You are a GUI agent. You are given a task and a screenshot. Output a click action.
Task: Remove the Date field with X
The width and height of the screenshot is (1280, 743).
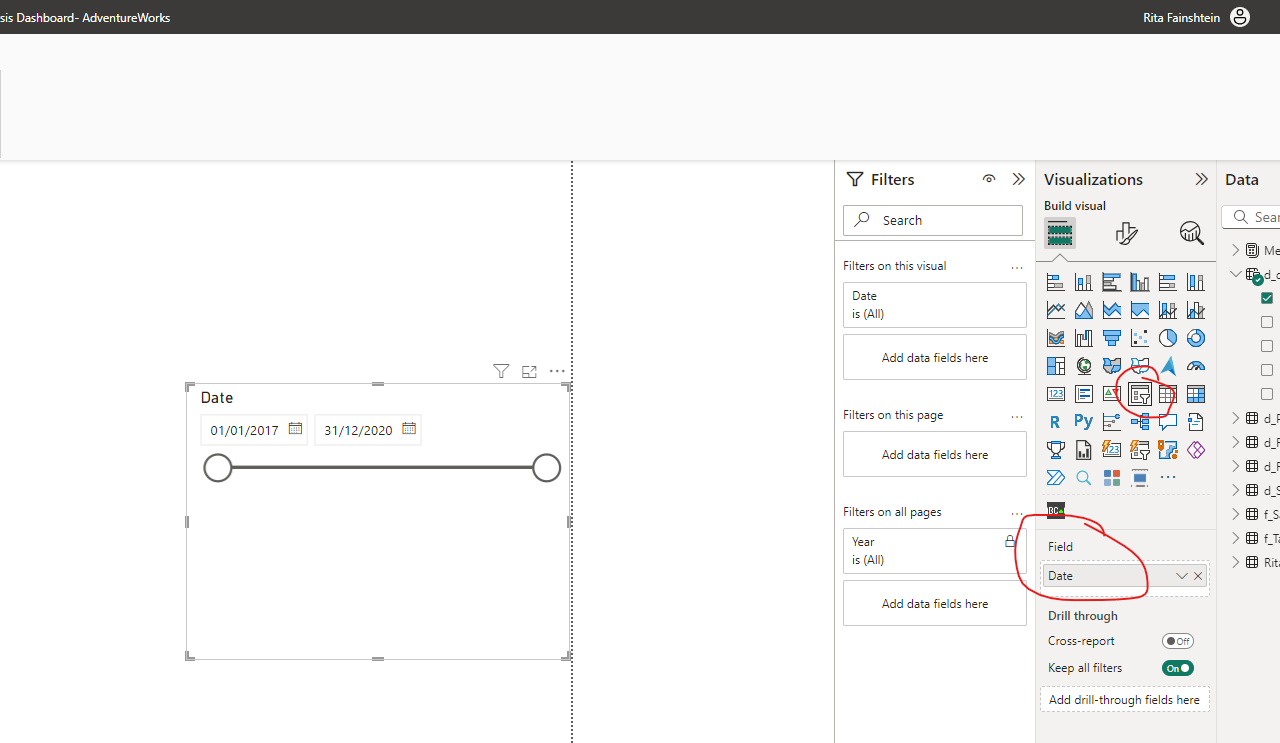1198,576
